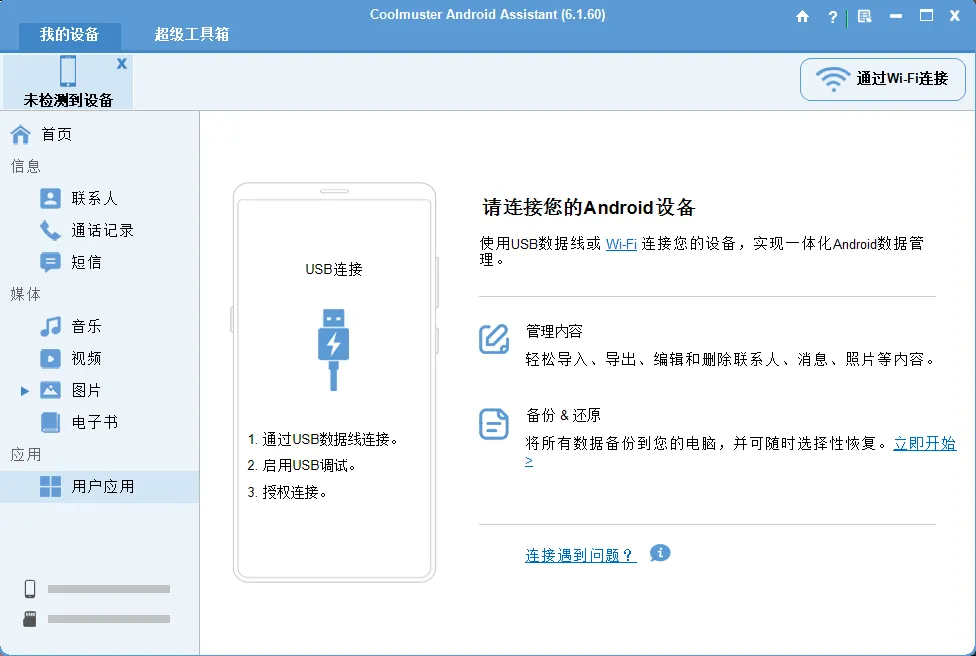Expand the 图片 tree arrow
The image size is (976, 656).
coord(24,391)
